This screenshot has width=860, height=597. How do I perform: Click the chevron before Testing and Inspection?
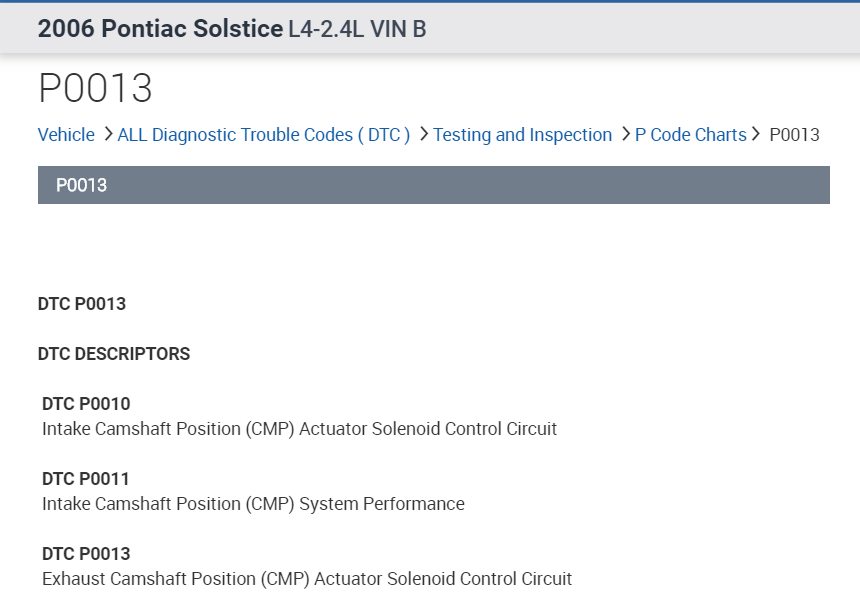(424, 134)
